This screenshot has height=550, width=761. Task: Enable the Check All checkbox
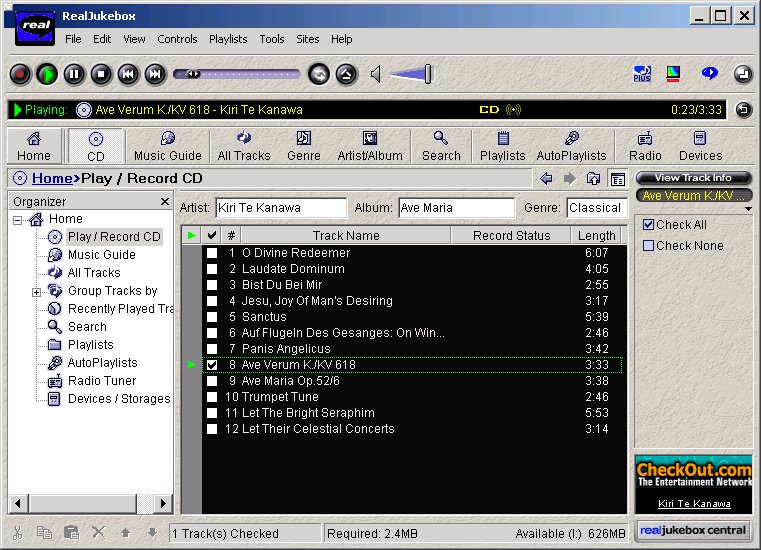[x=648, y=225]
